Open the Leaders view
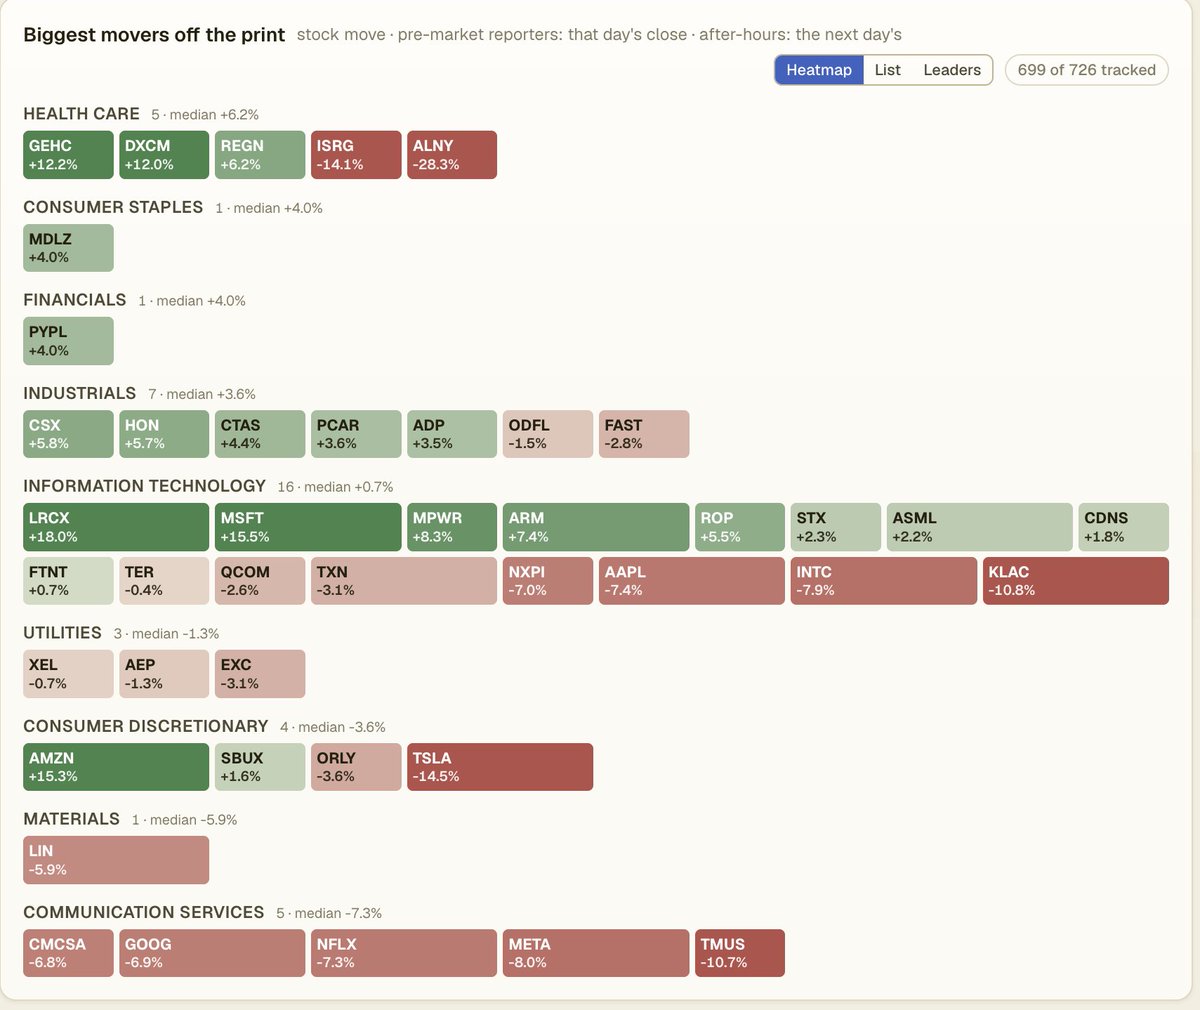This screenshot has height=1010, width=1200. pyautogui.click(x=951, y=70)
